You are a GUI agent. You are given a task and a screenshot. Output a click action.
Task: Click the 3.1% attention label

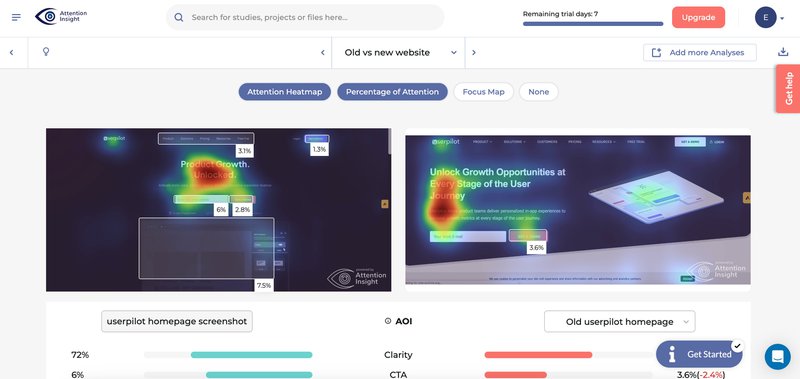[x=244, y=150]
